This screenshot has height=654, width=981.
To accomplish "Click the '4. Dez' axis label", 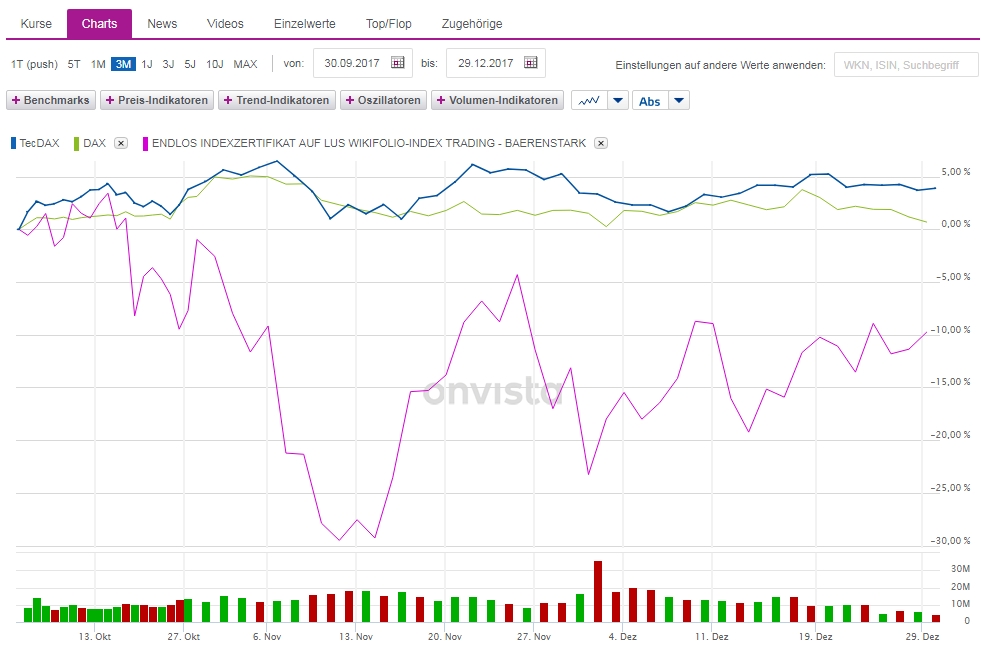I will point(623,636).
